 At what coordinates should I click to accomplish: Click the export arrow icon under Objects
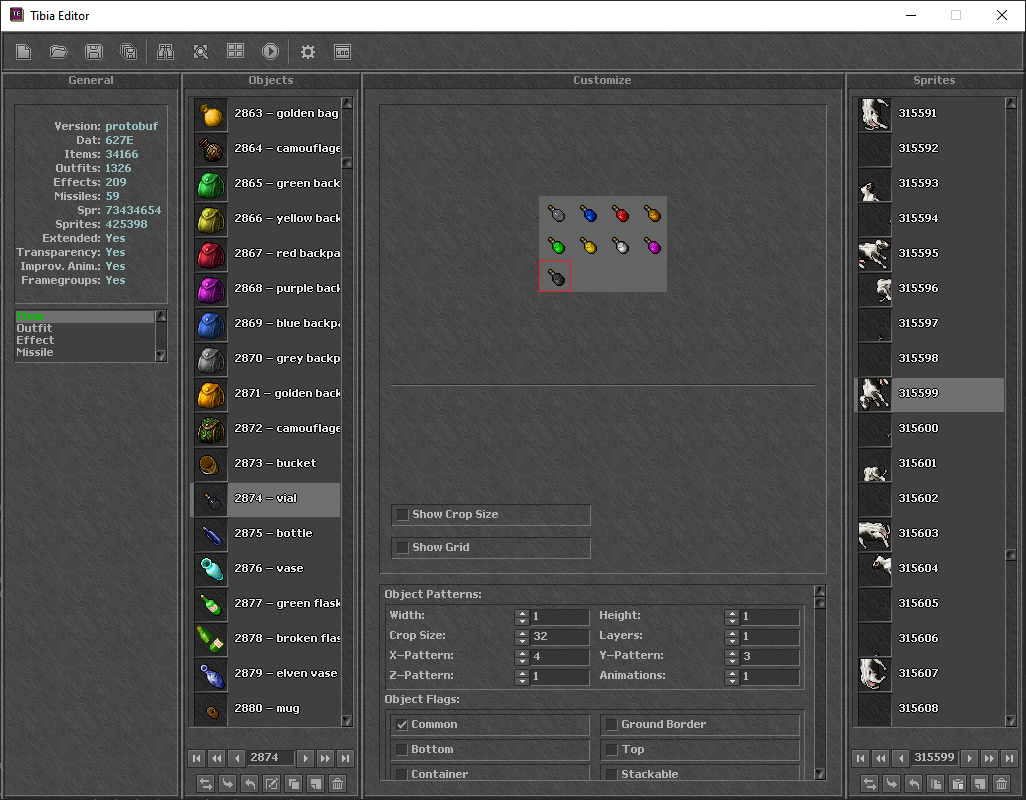click(x=249, y=784)
